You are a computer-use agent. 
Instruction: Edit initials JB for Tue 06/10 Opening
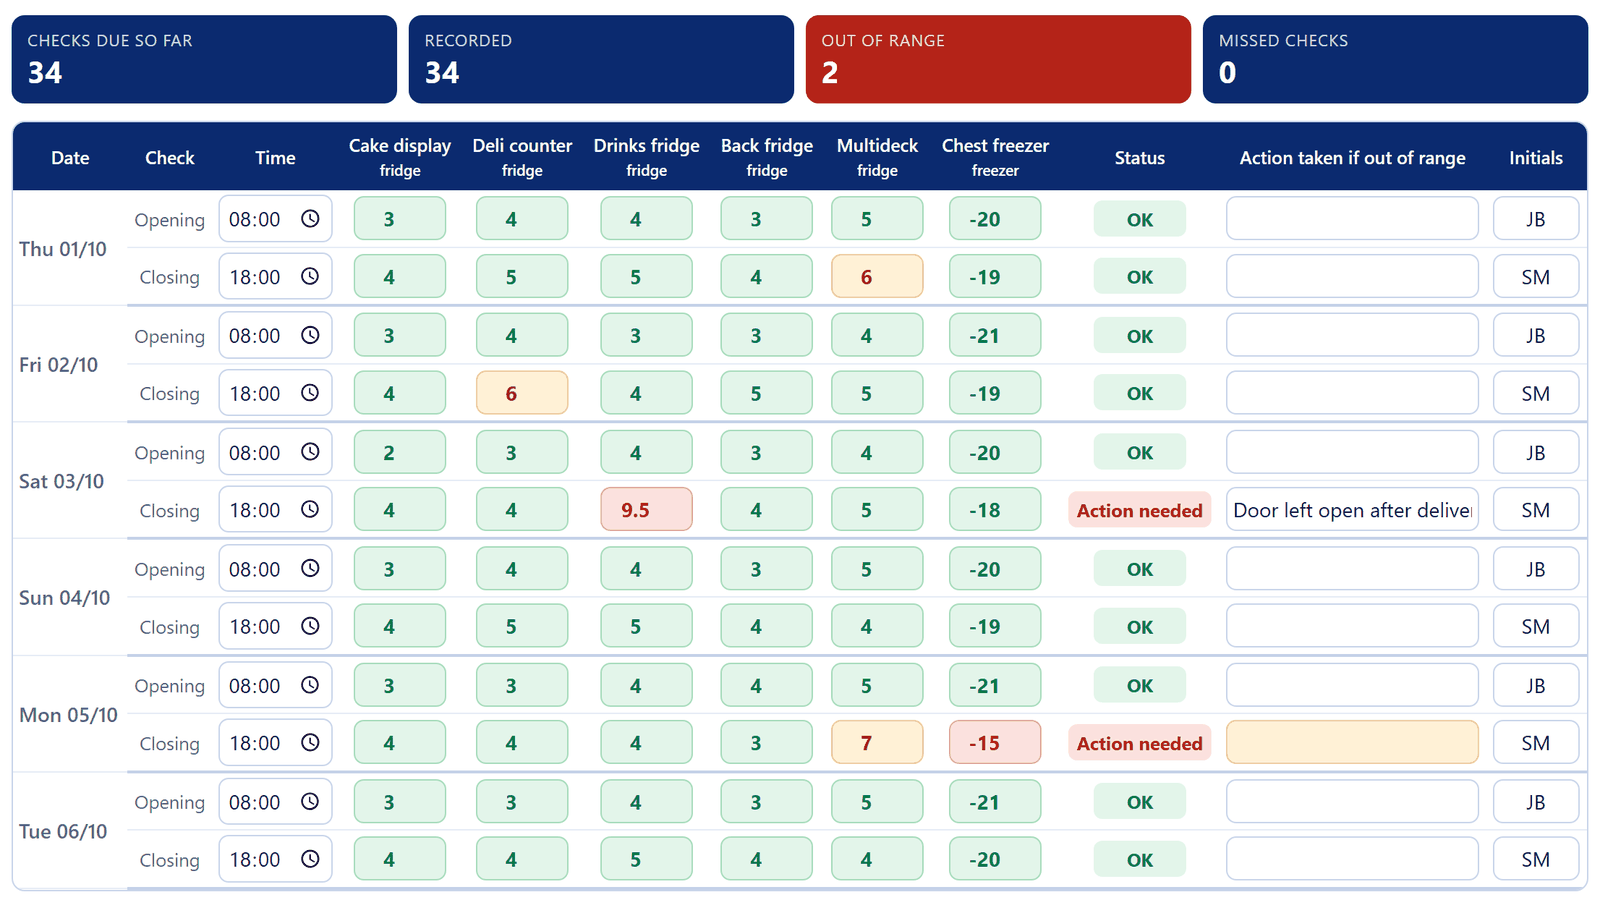click(x=1536, y=802)
